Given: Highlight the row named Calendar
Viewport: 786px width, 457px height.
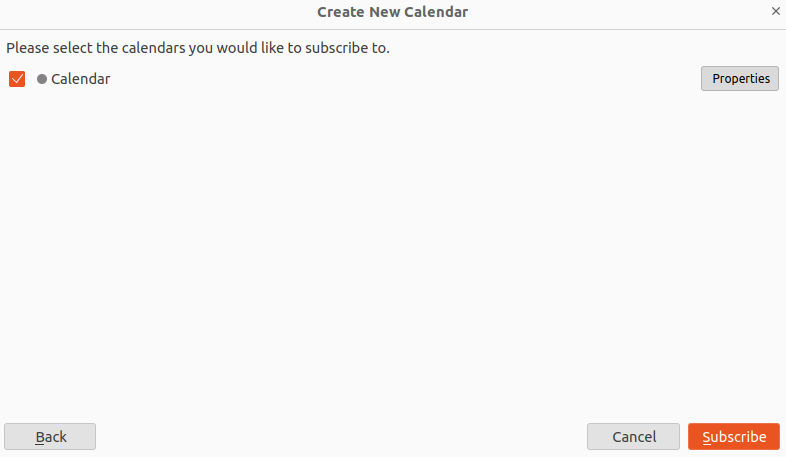Looking at the screenshot, I should click(80, 79).
